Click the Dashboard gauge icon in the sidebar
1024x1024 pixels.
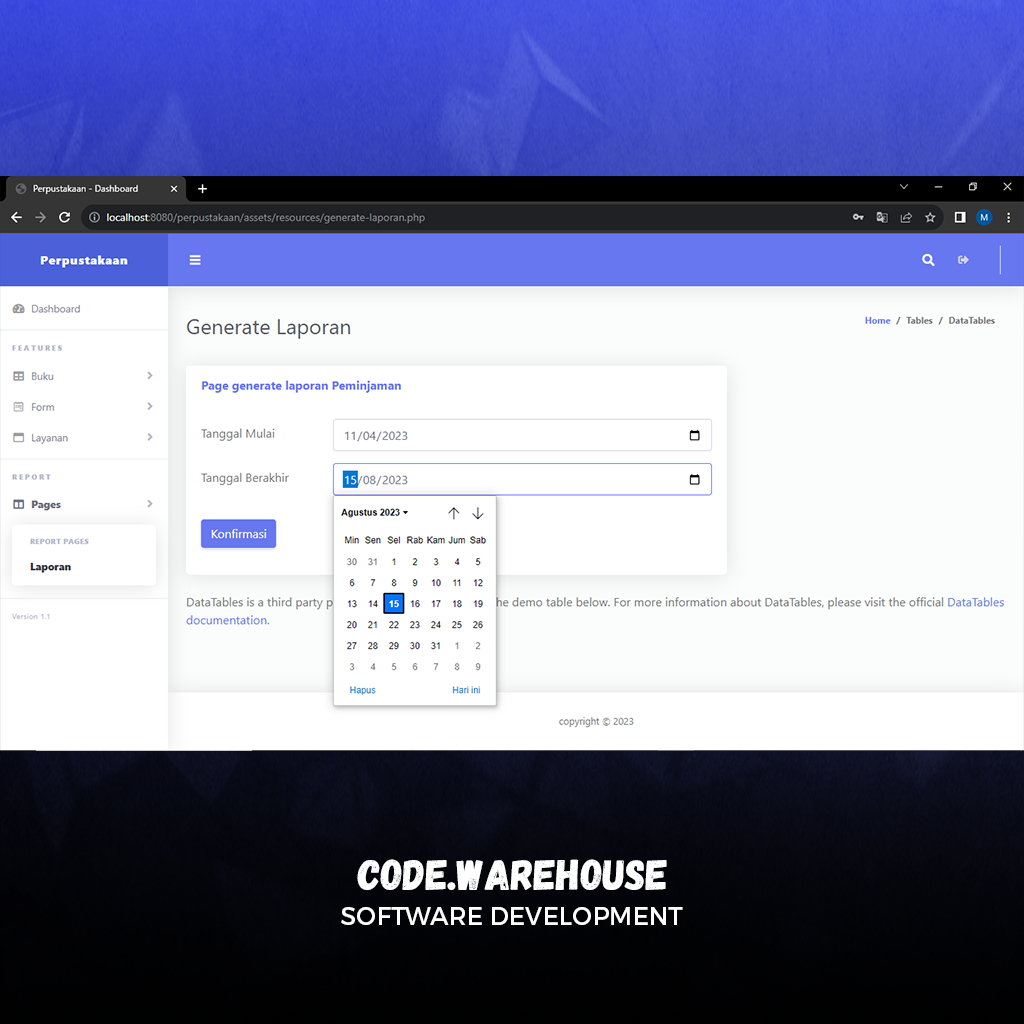pos(19,309)
